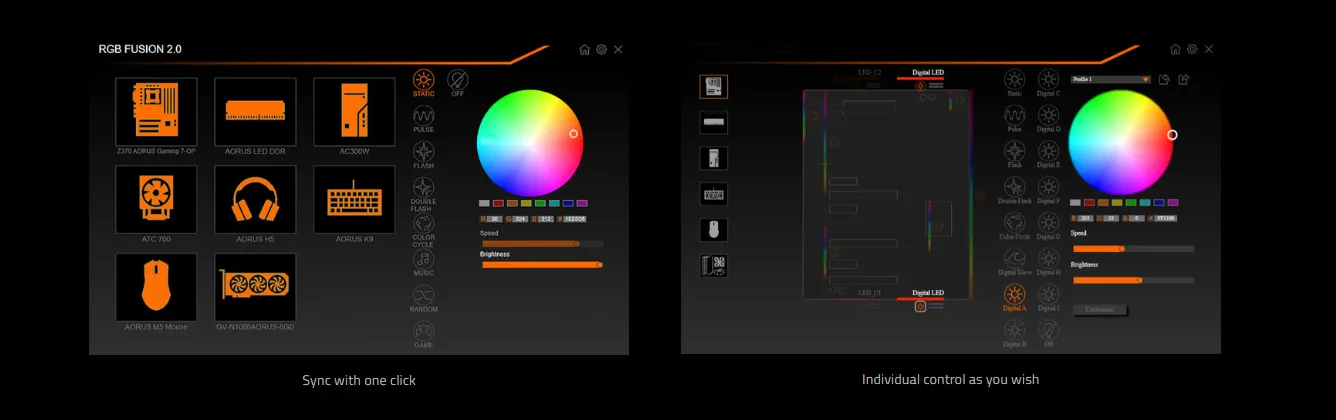Select the AORUS K9 keyboard tile
The width and height of the screenshot is (1336, 420).
pyautogui.click(x=354, y=200)
